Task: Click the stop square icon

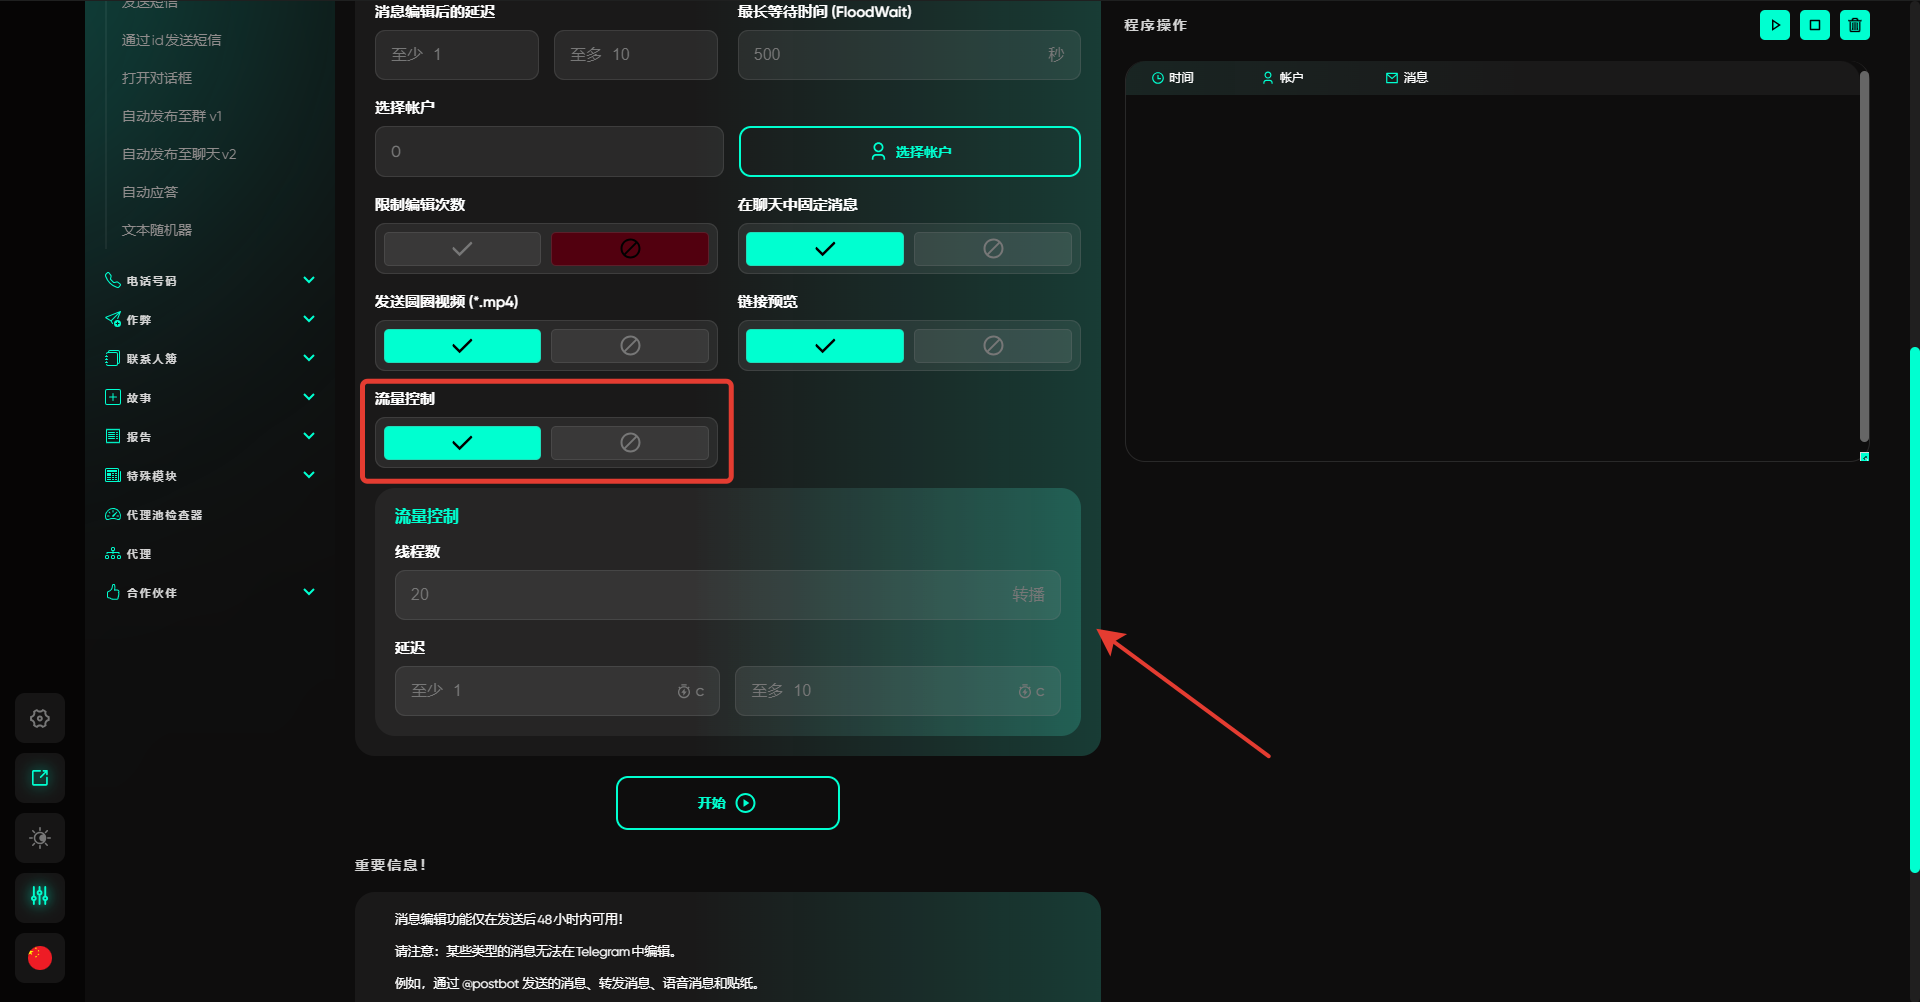Action: pyautogui.click(x=1814, y=25)
